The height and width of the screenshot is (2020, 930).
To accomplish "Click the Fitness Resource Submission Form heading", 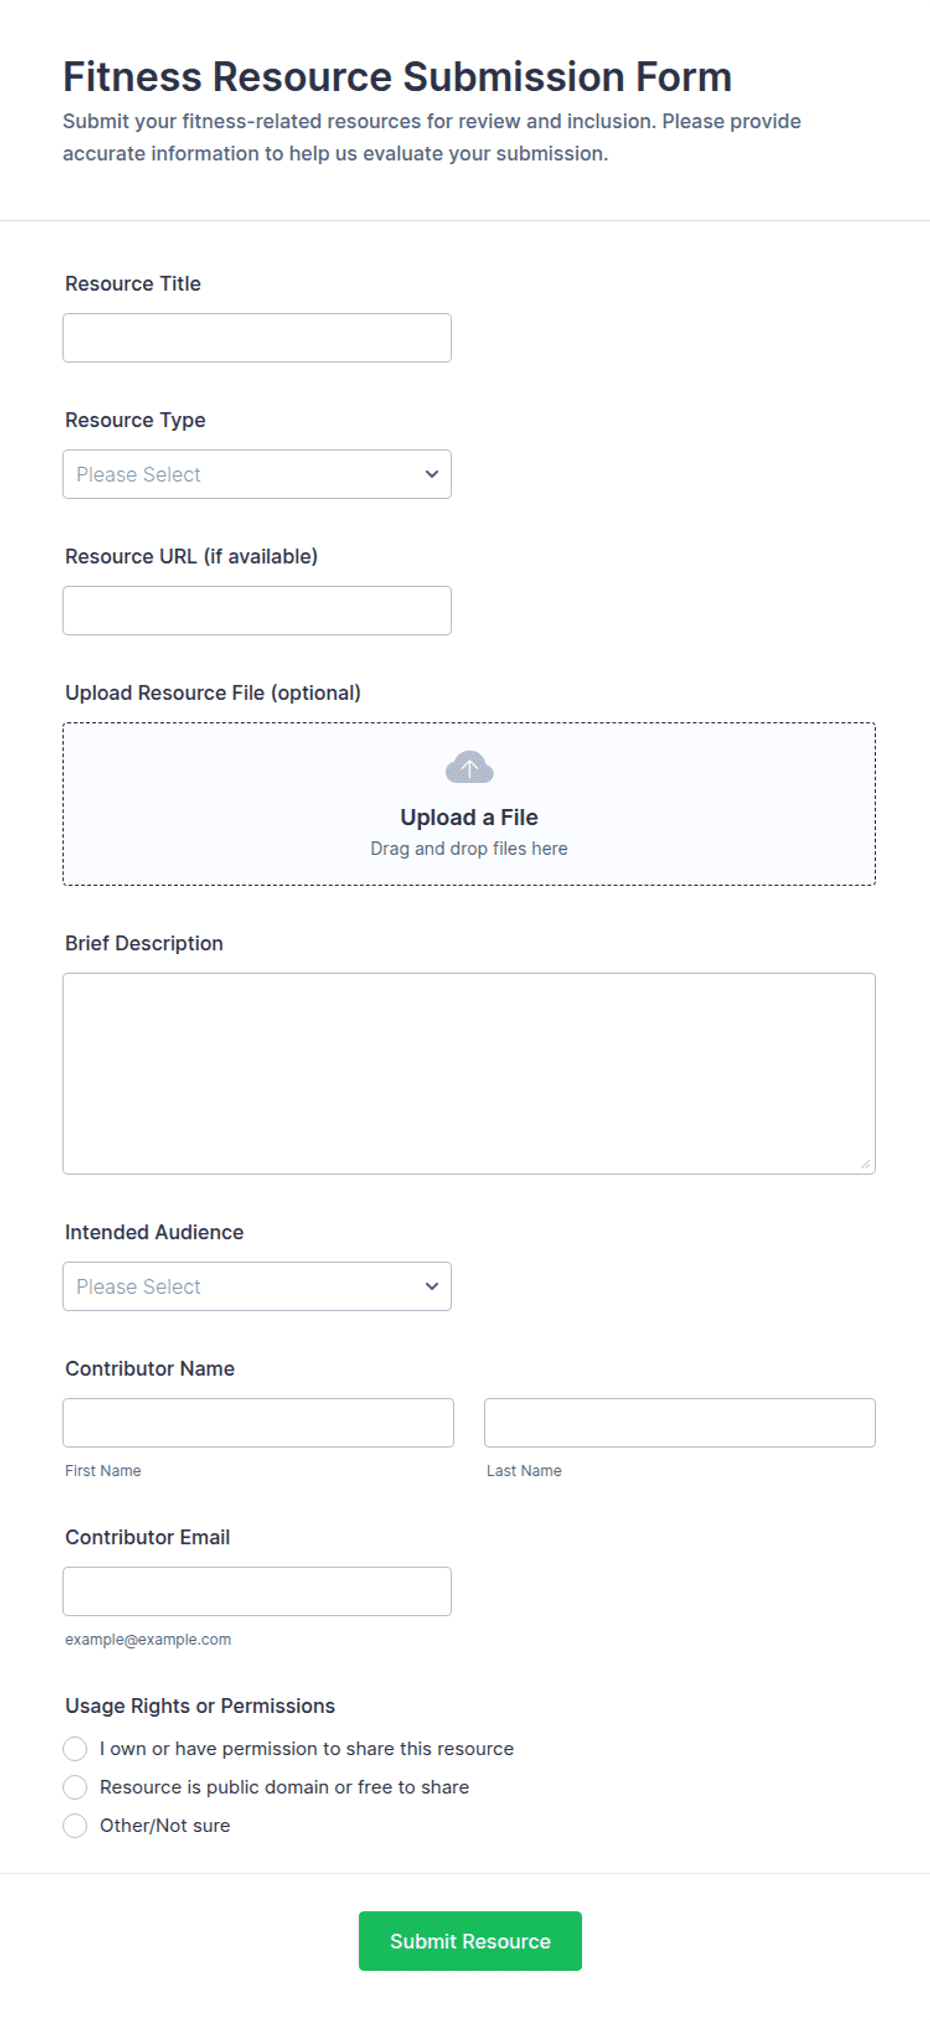I will 397,77.
